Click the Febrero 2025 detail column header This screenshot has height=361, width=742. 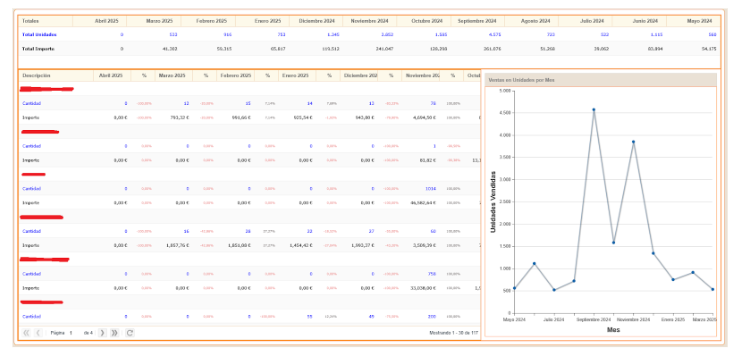(235, 76)
